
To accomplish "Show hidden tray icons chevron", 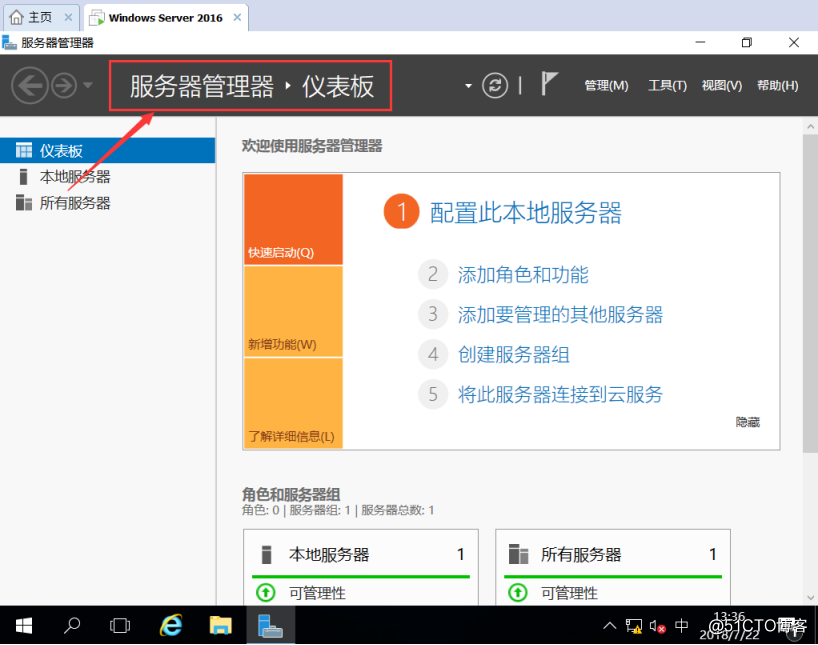I will click(x=609, y=625).
